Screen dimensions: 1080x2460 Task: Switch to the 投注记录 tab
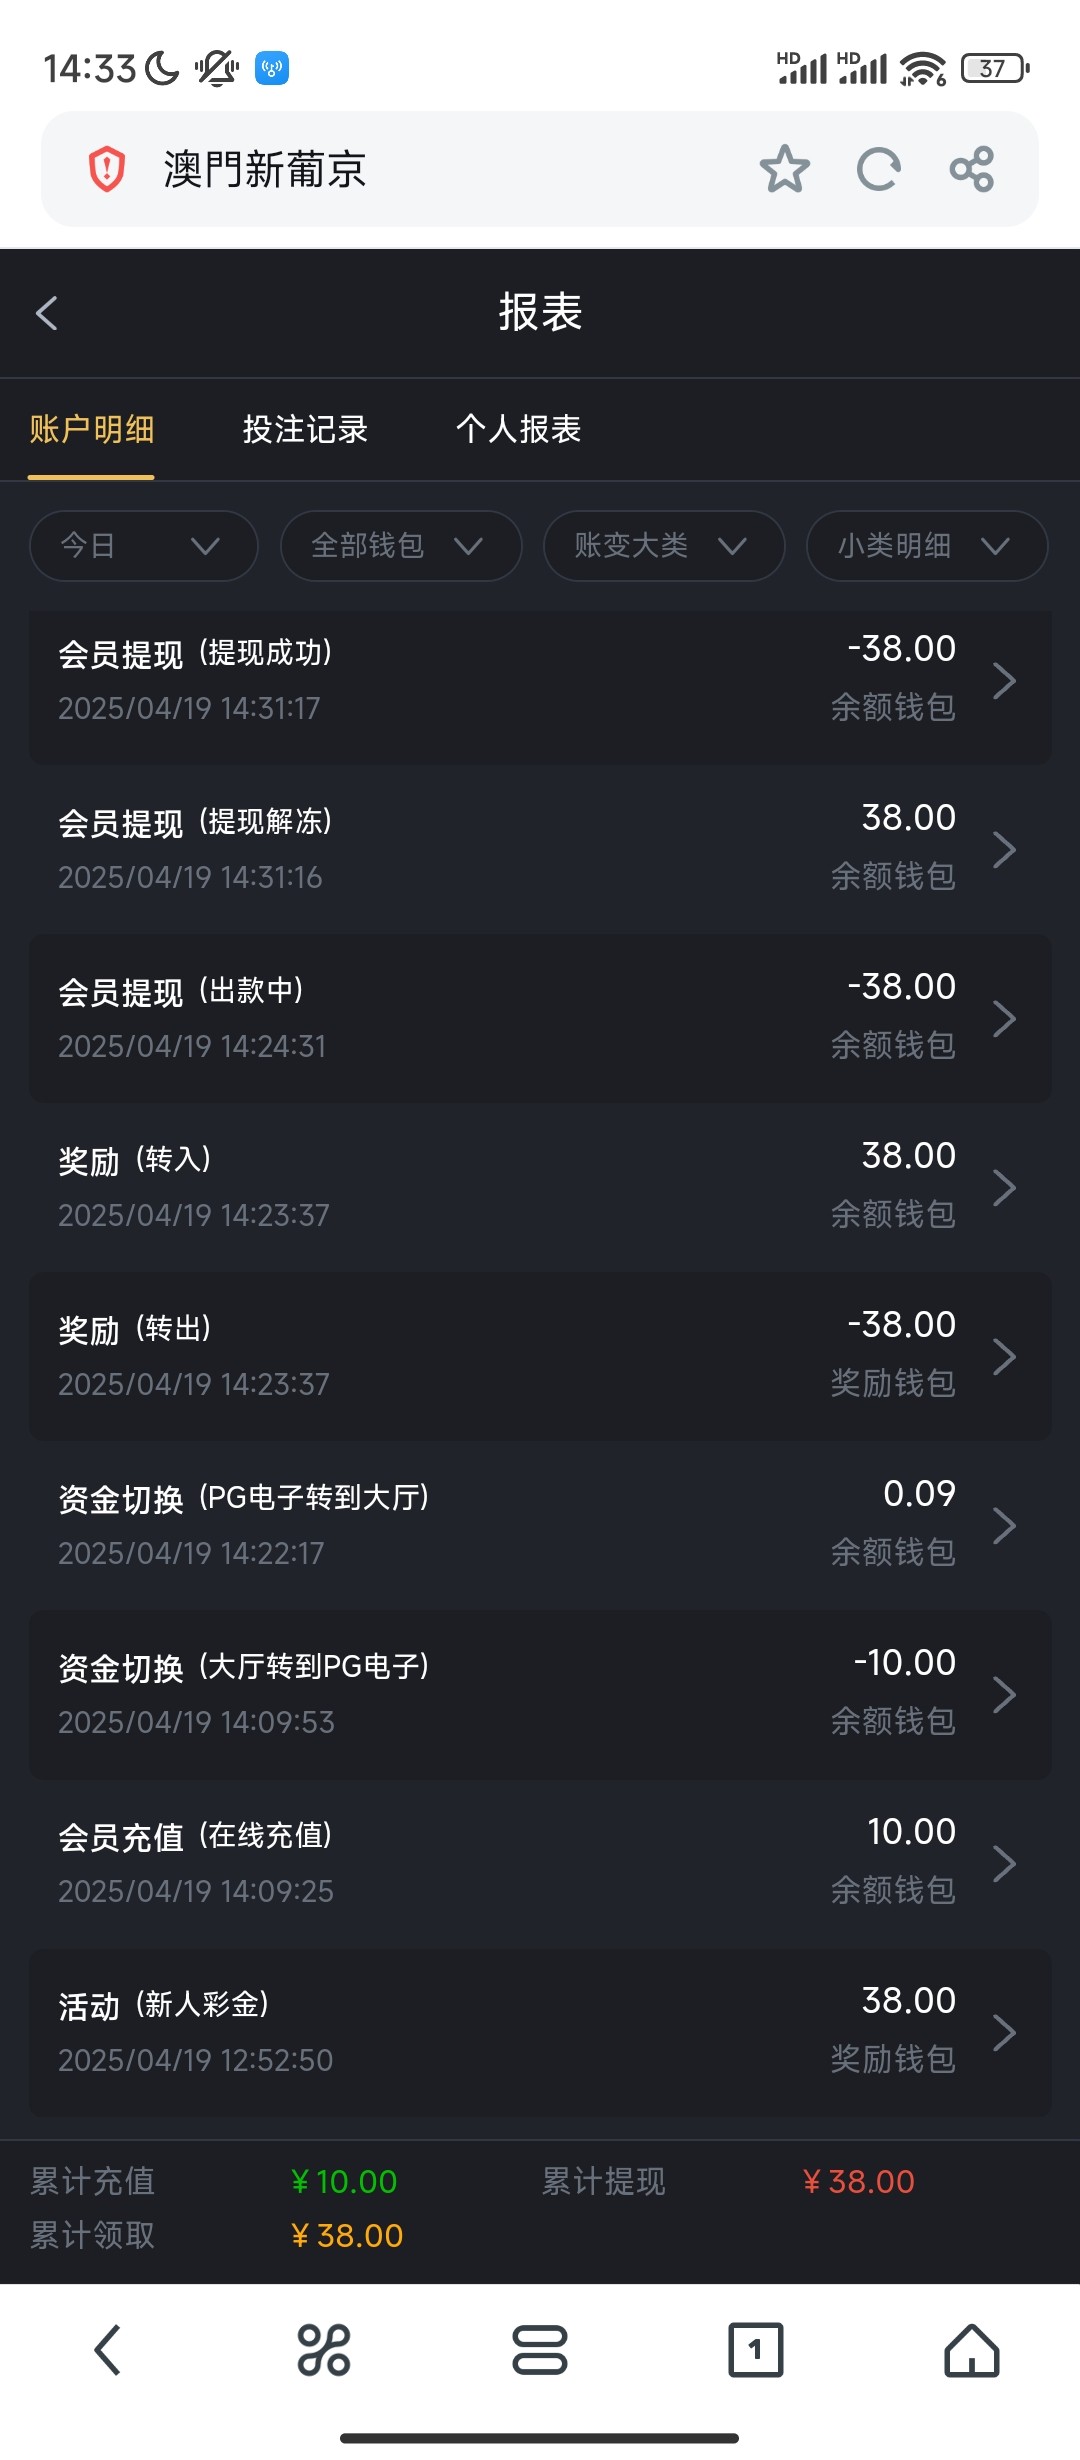(305, 429)
